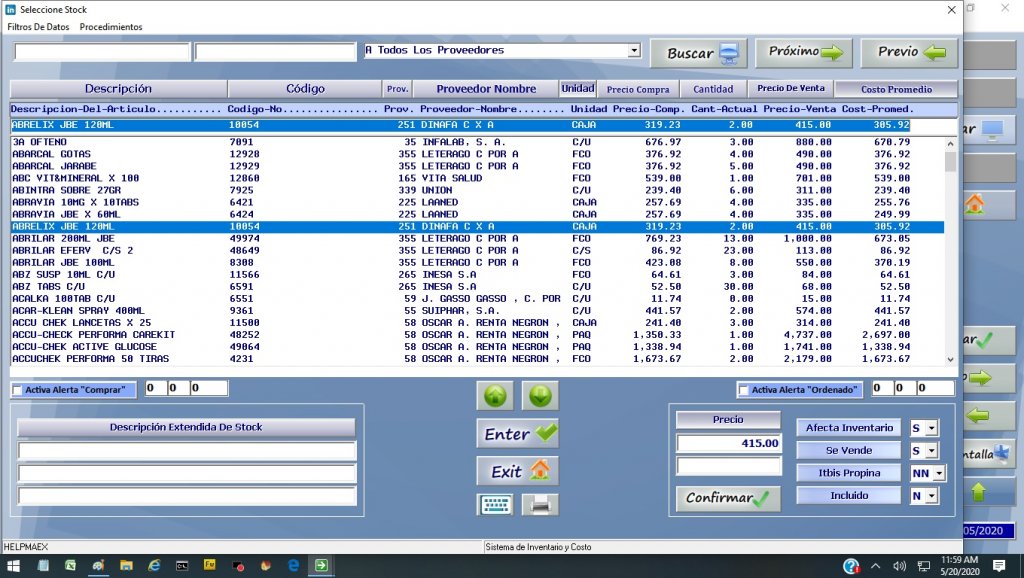Screen dimensions: 1024x578
Task: Open the Filtros De Datos menu
Action: [x=39, y=27]
